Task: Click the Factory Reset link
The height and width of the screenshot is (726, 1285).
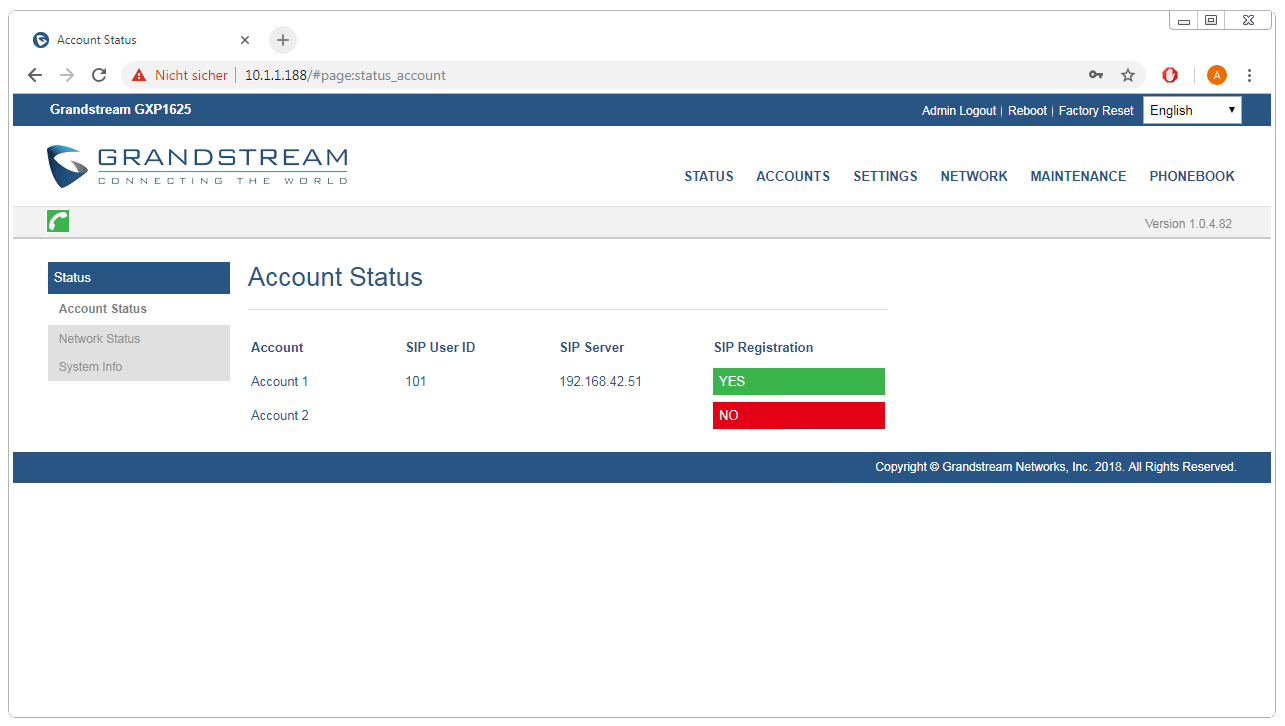Action: (1096, 111)
